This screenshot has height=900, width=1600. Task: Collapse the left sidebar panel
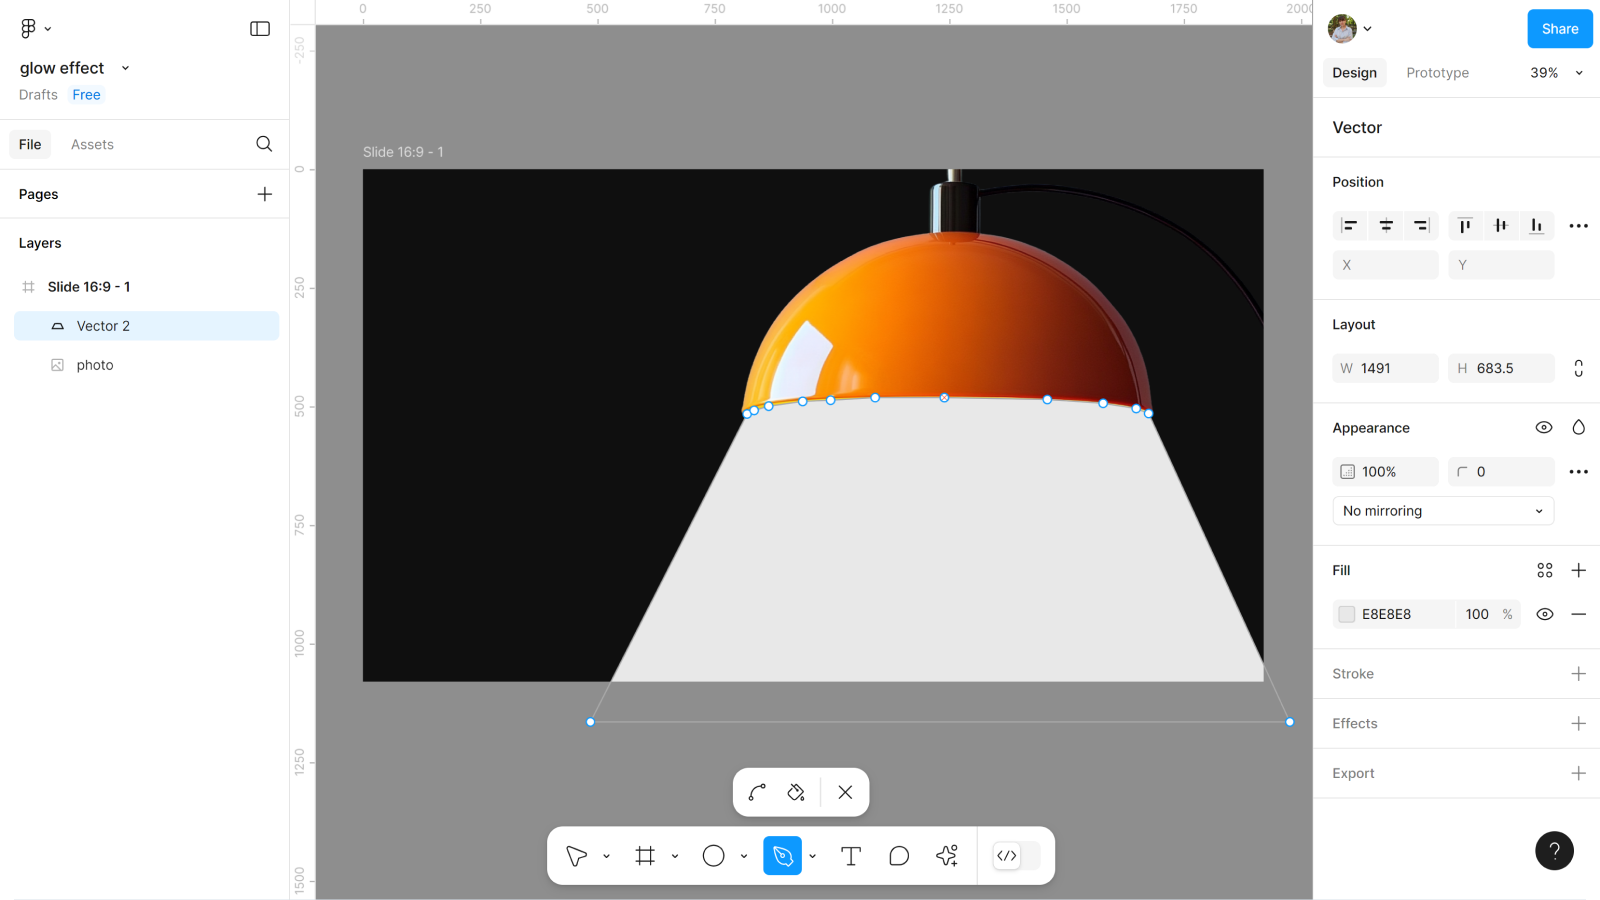point(260,29)
